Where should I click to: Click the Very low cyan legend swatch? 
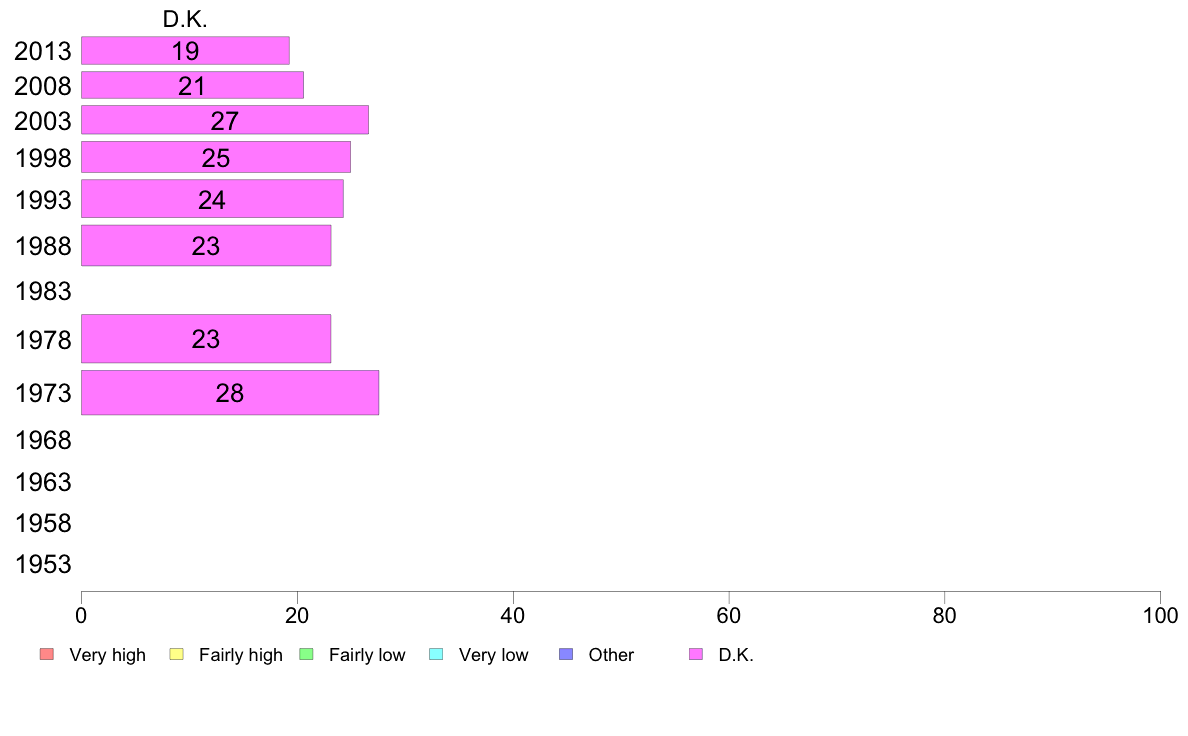pos(436,654)
